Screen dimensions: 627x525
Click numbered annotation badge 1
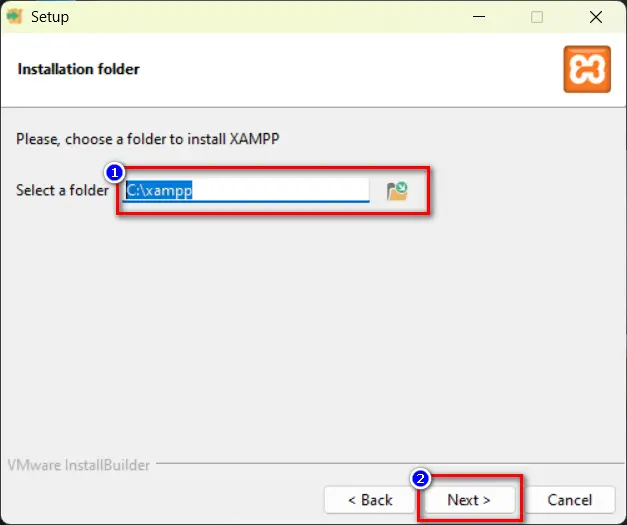[x=114, y=172]
